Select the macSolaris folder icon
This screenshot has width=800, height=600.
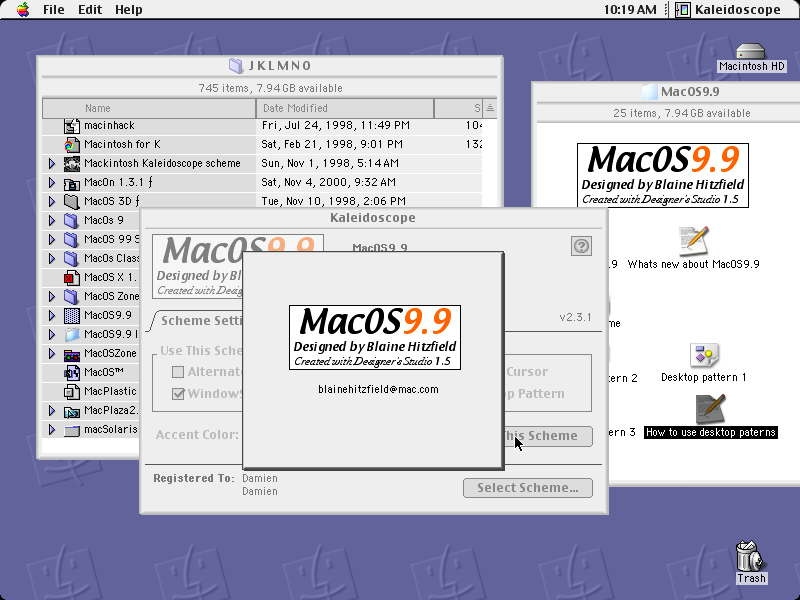[72, 430]
